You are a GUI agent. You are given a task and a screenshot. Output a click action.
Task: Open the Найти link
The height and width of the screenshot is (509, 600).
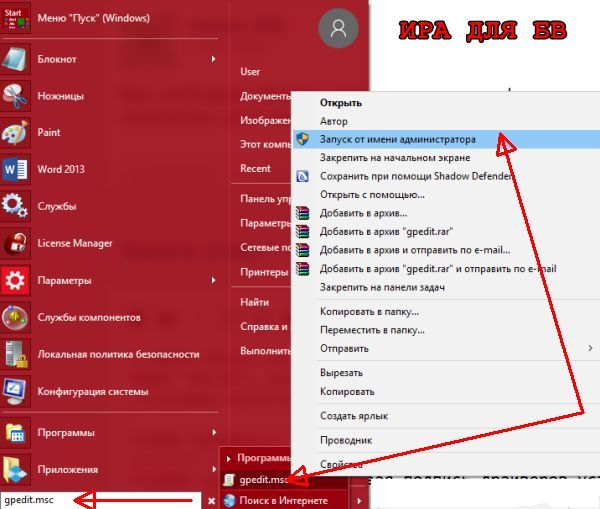click(x=254, y=302)
